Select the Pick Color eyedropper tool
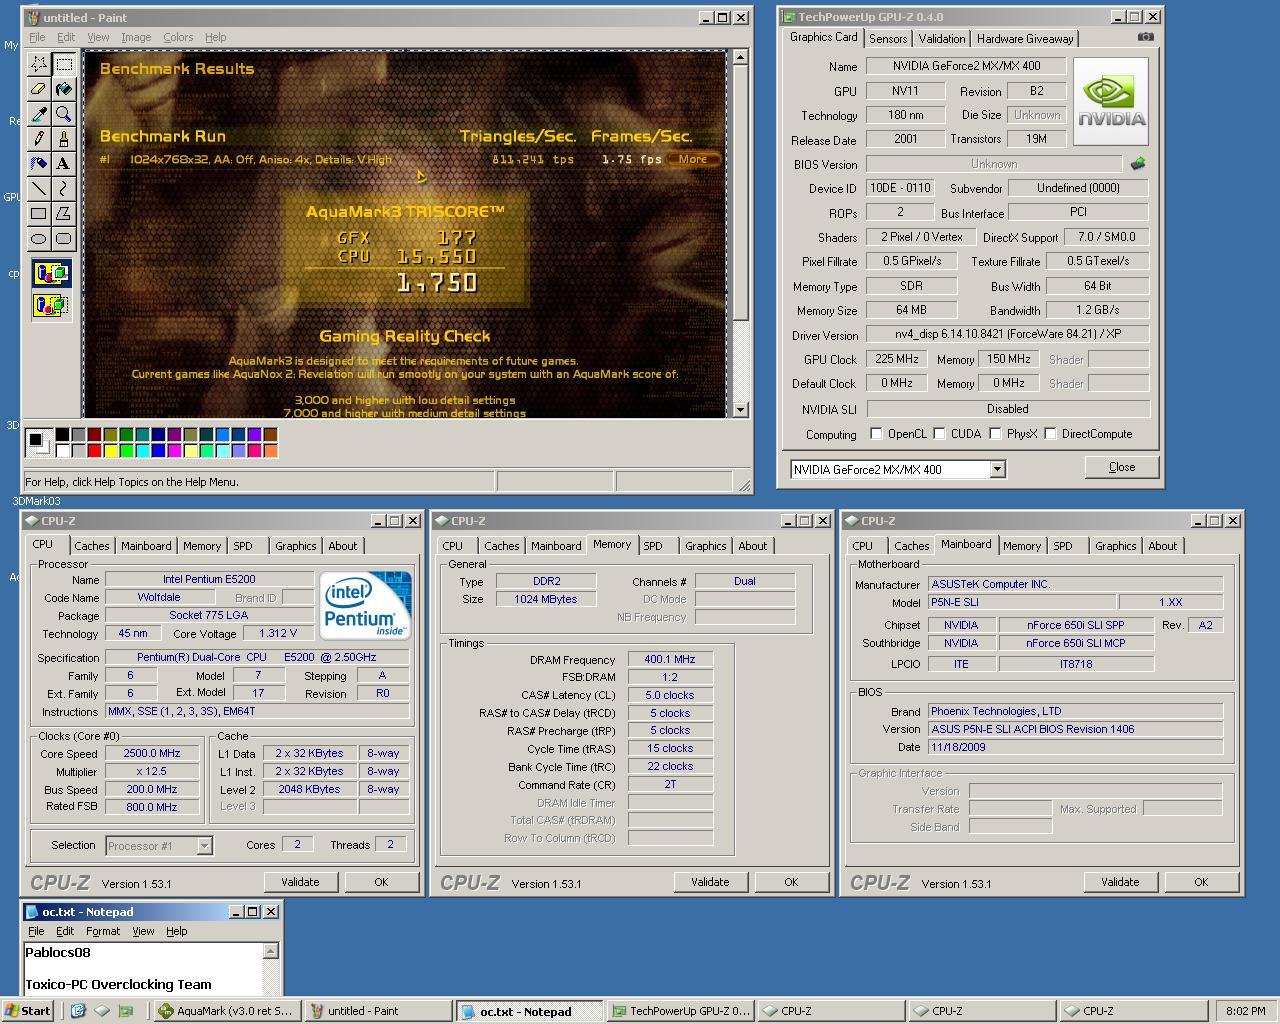The image size is (1280, 1024). click(39, 114)
